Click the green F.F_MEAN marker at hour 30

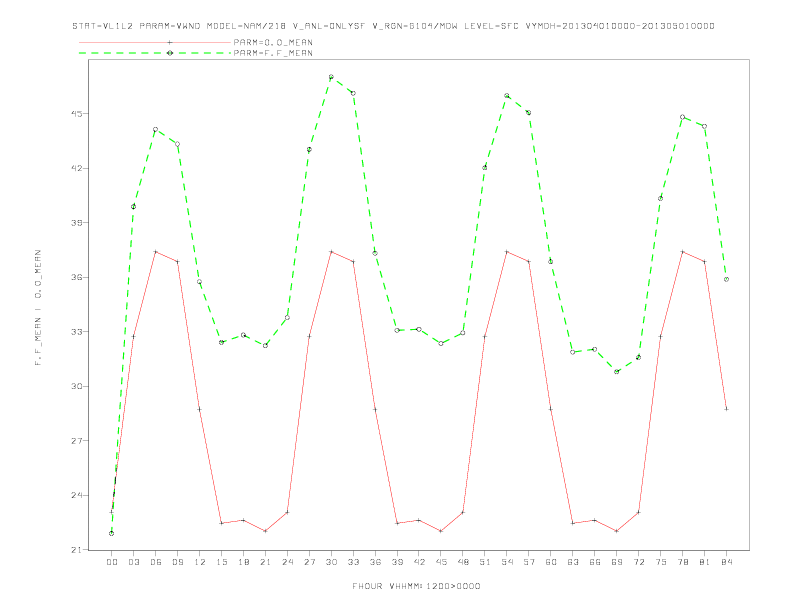tap(331, 77)
